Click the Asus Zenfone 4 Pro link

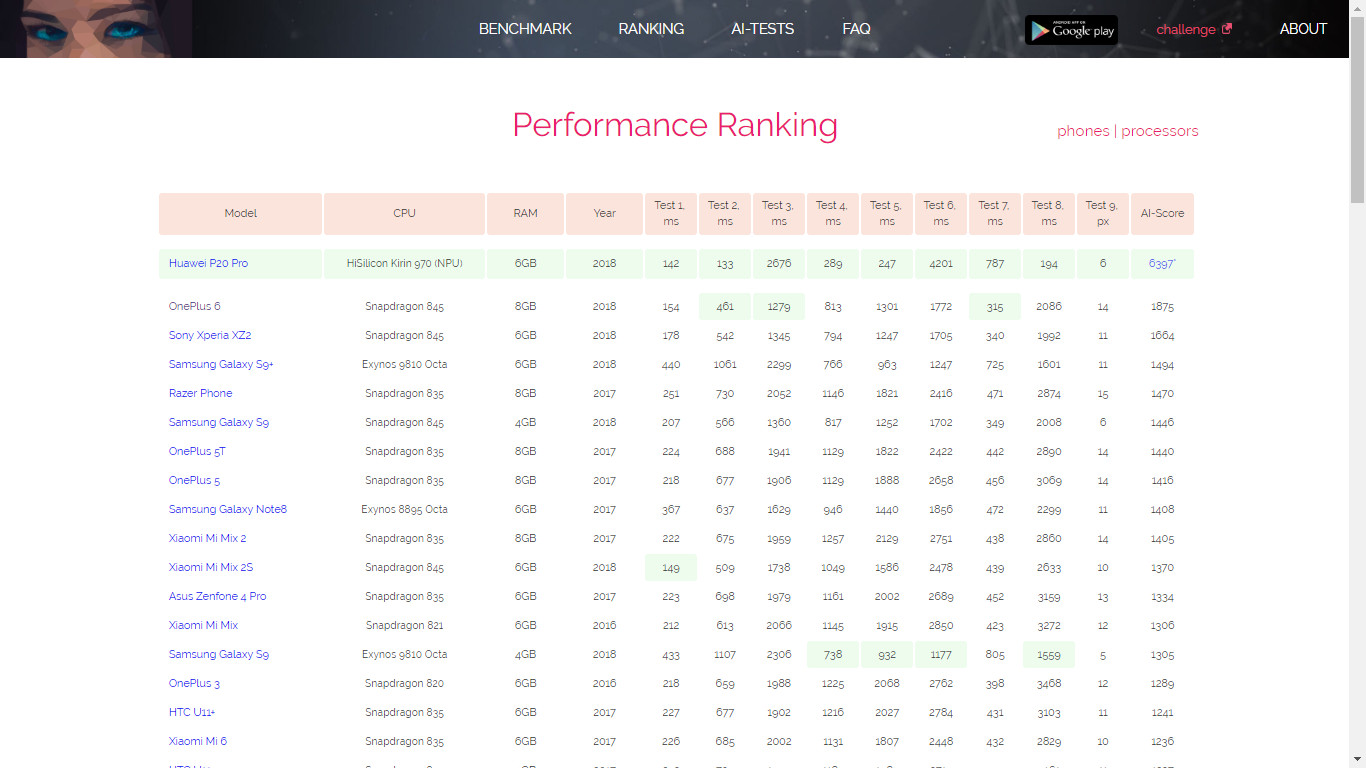point(217,597)
